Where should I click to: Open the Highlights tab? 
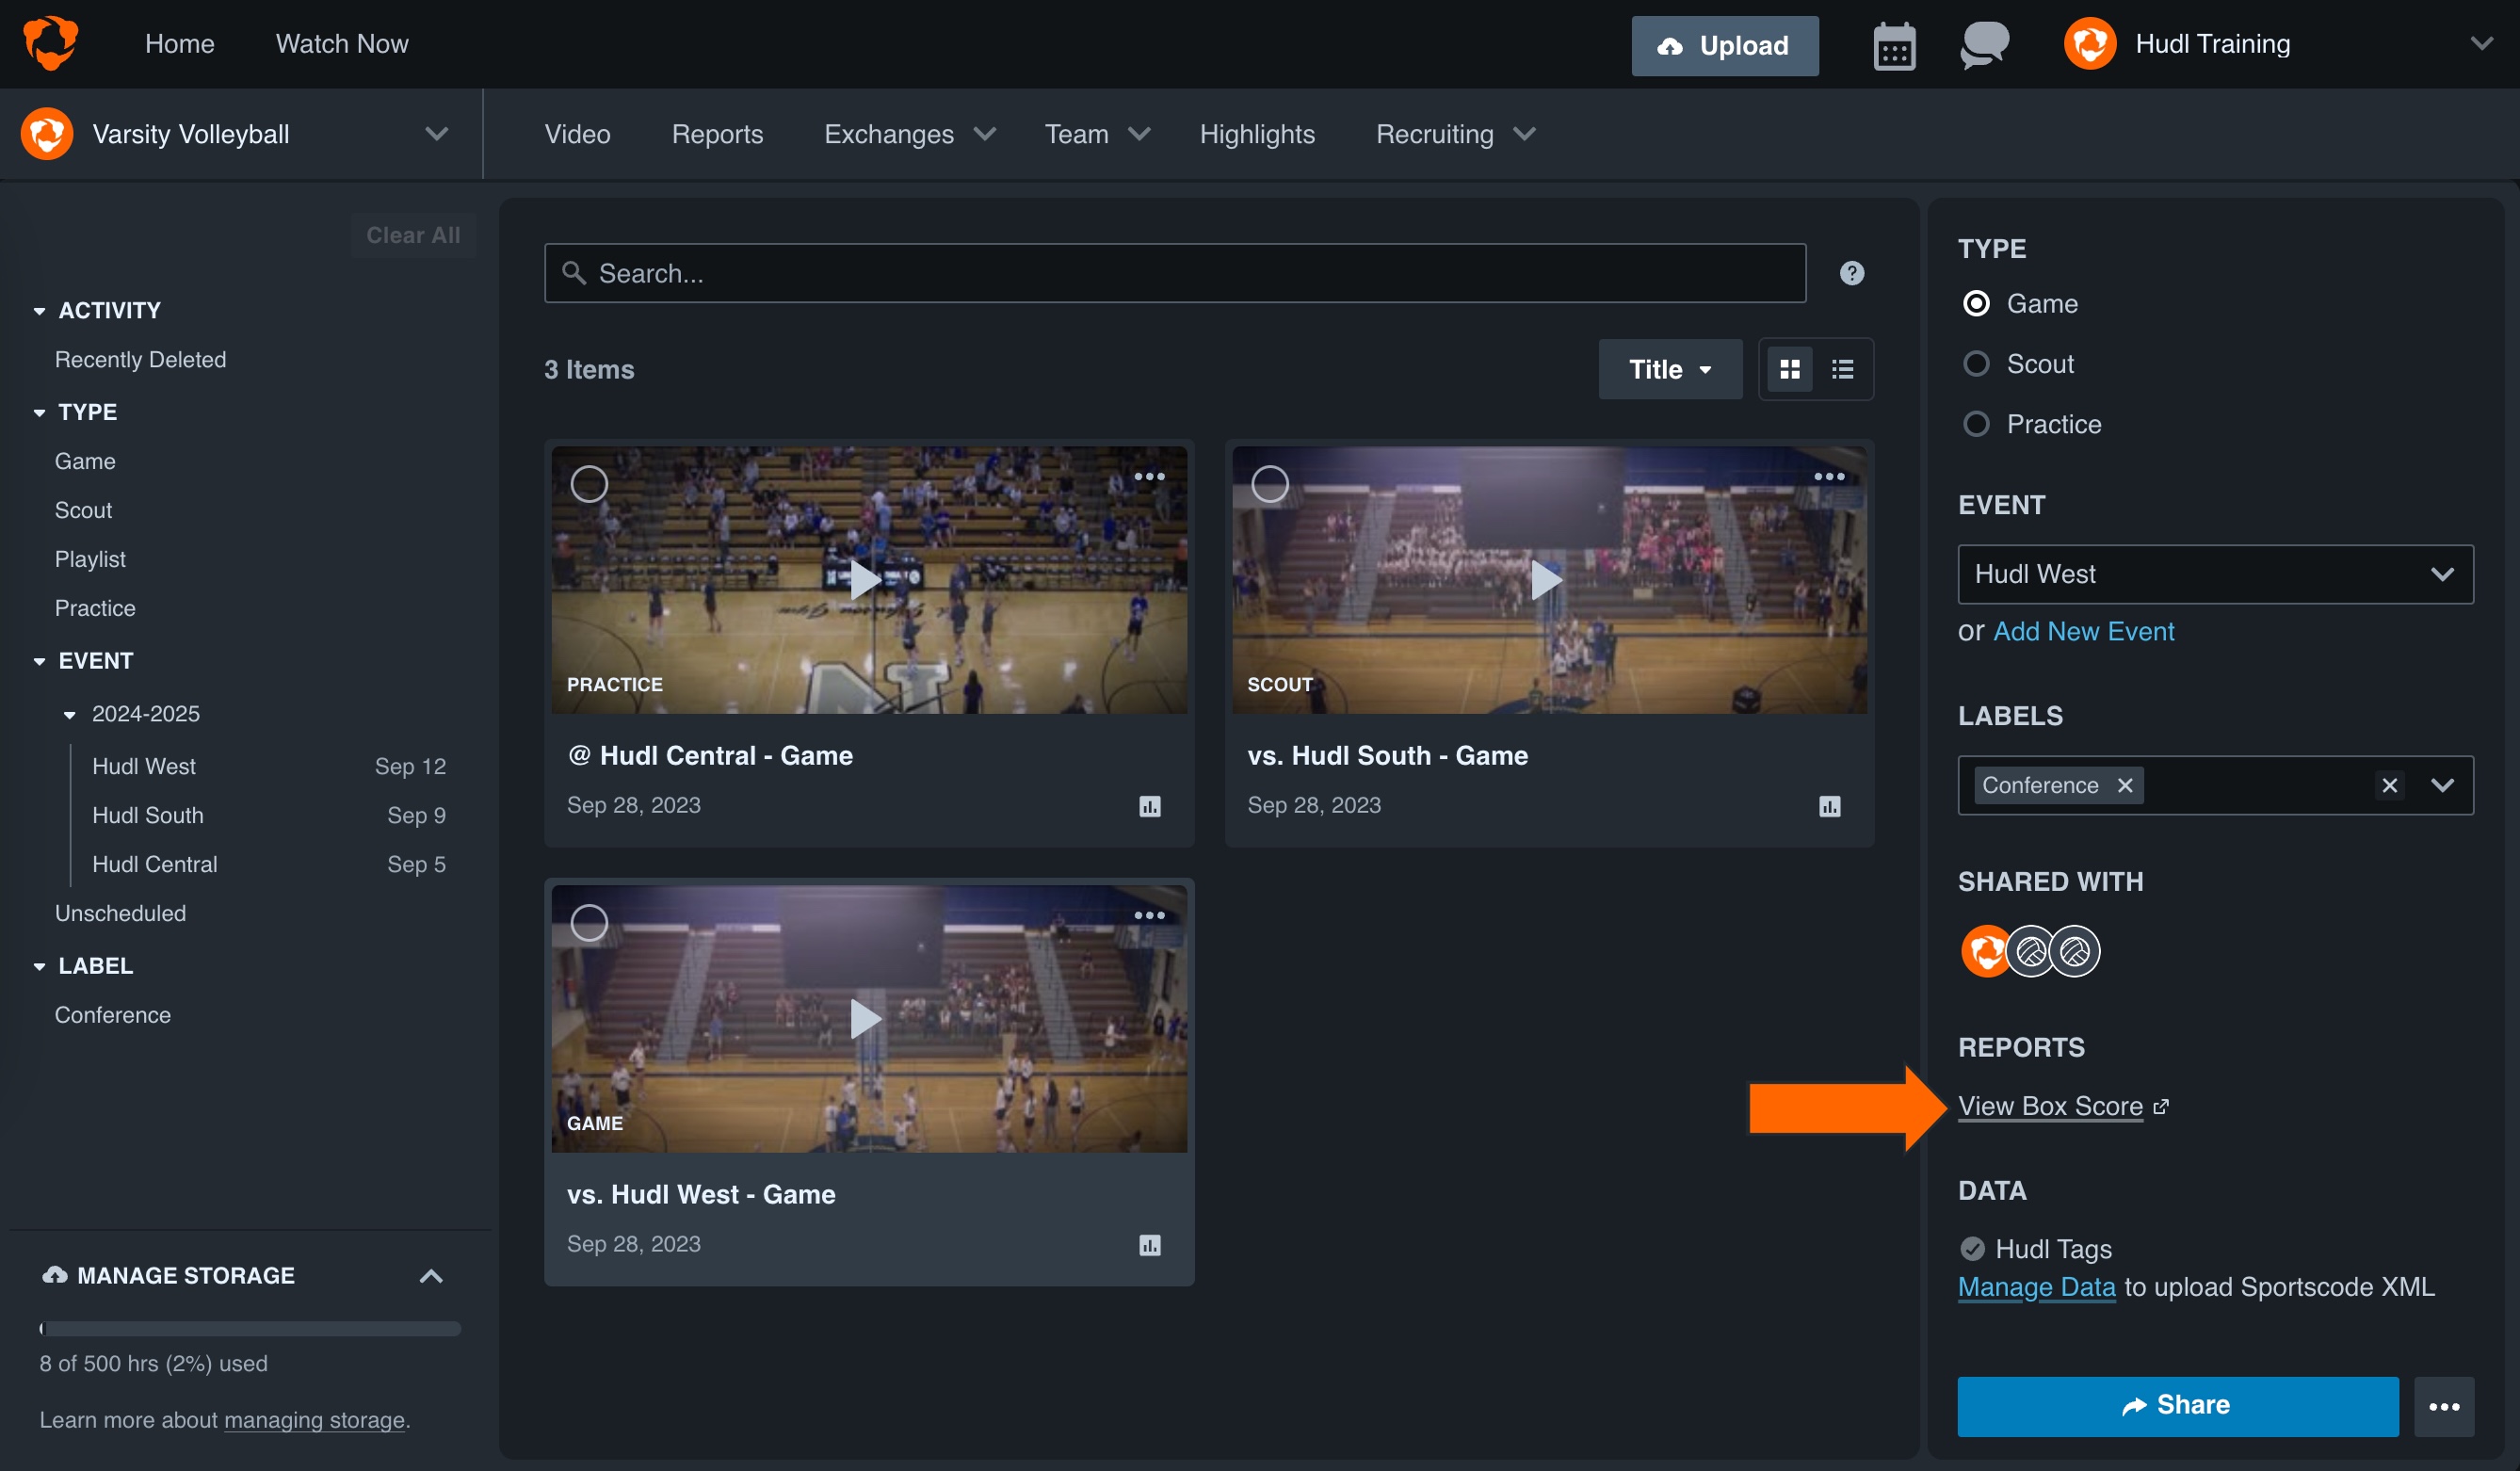(x=1257, y=133)
